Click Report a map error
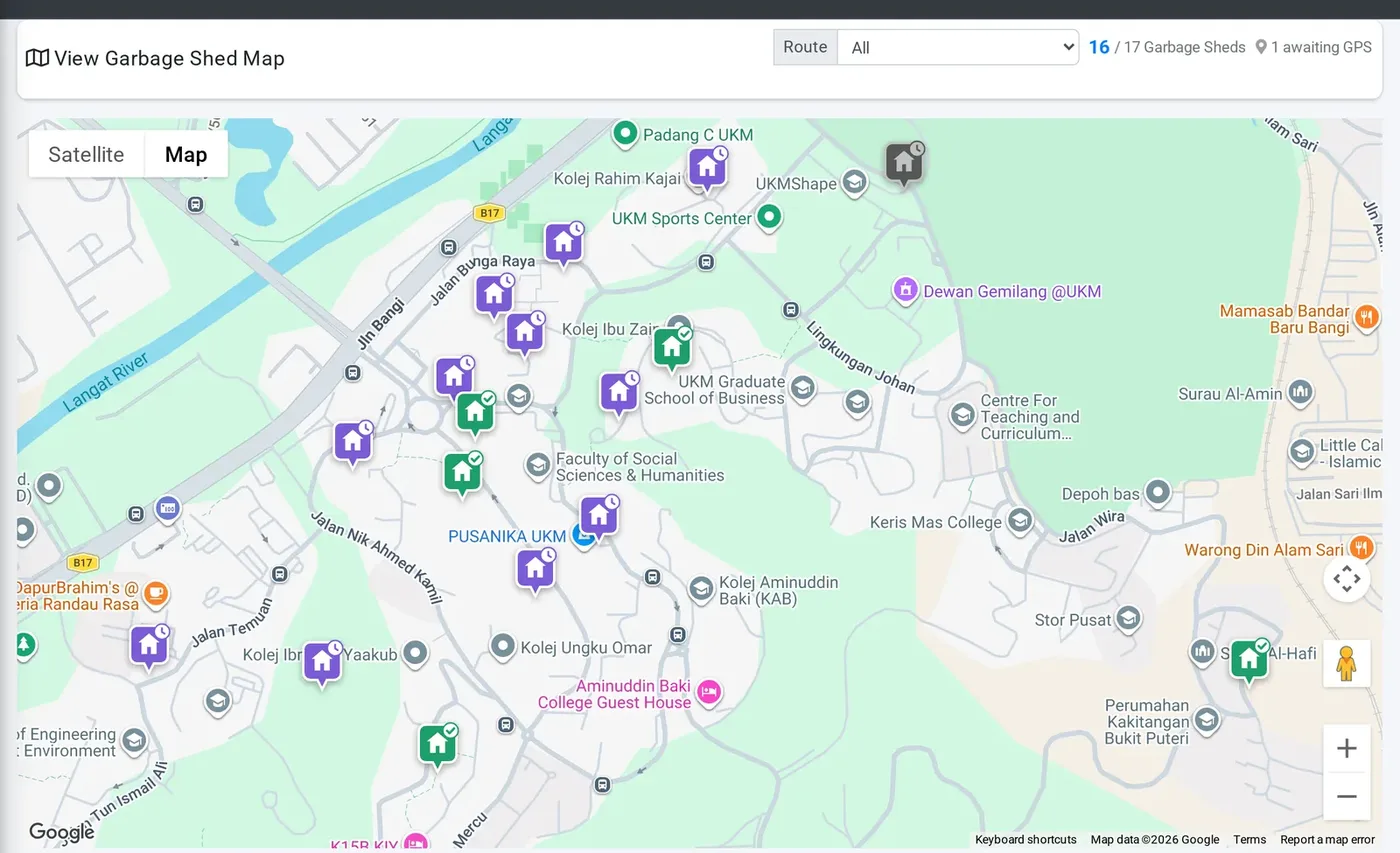The height and width of the screenshot is (853, 1400). pyautogui.click(x=1327, y=840)
